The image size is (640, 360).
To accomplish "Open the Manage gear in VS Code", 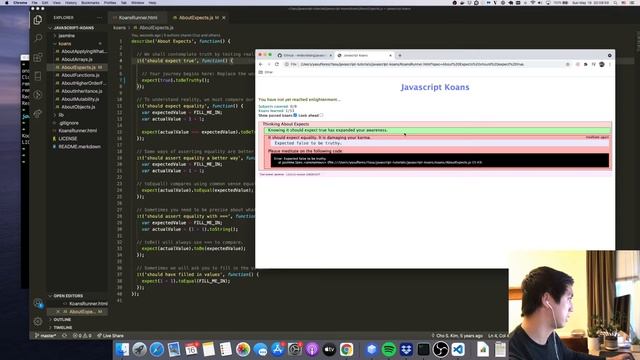I will (x=38, y=322).
